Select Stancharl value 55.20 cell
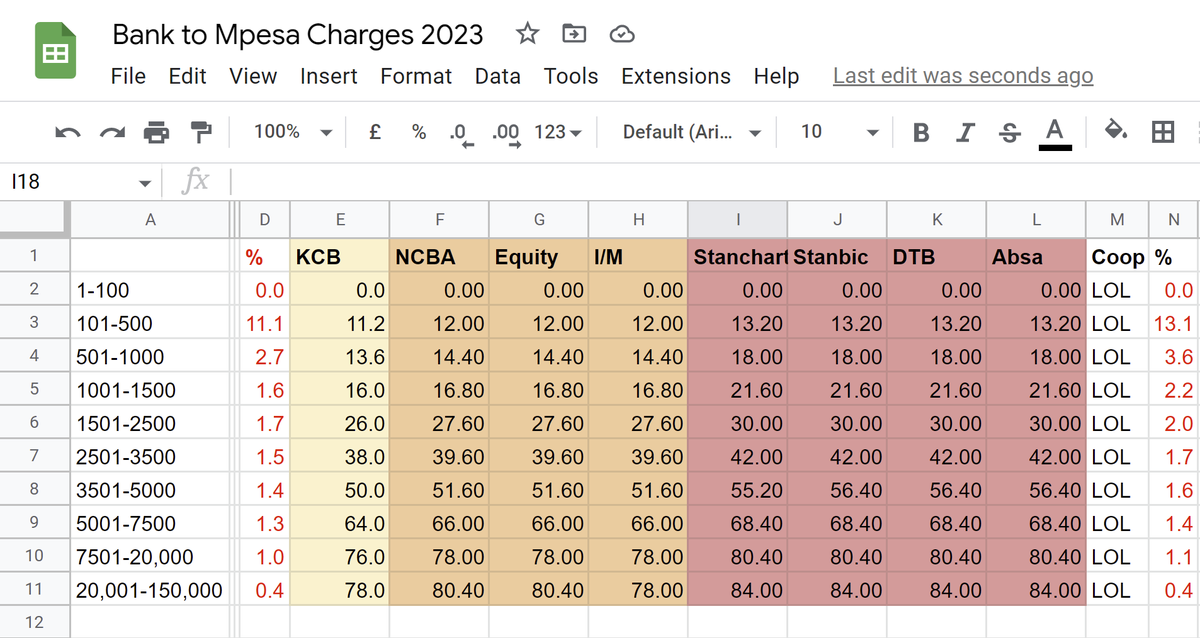The width and height of the screenshot is (1200, 638). click(x=738, y=490)
